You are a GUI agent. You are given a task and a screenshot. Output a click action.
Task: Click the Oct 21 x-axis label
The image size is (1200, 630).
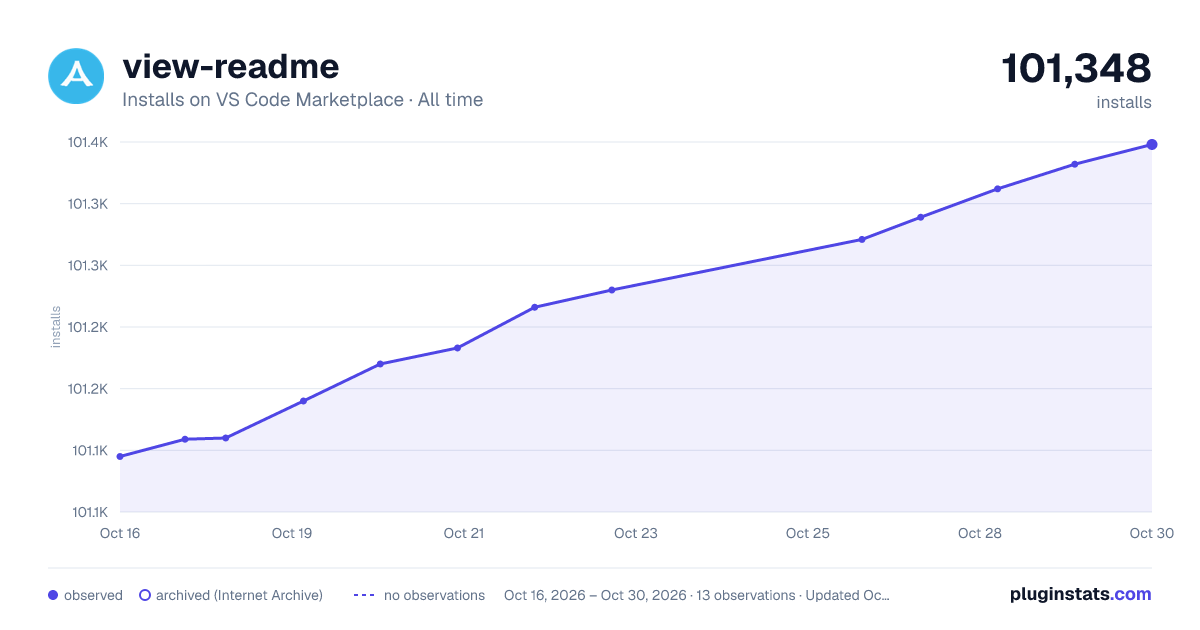point(464,533)
